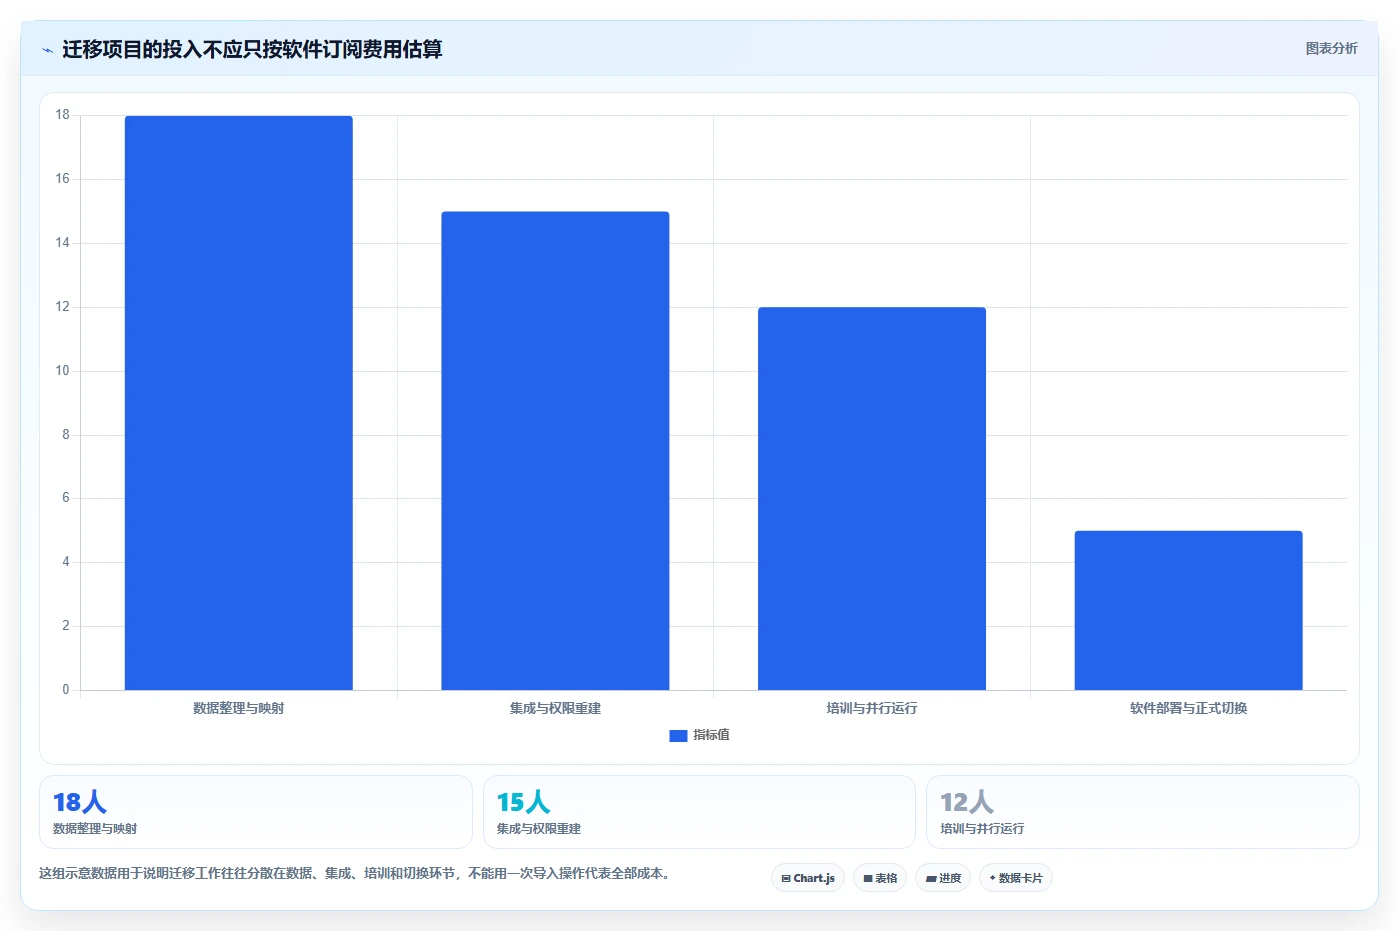The width and height of the screenshot is (1399, 931).
Task: Click the y-axis value 10
Action: coord(63,371)
